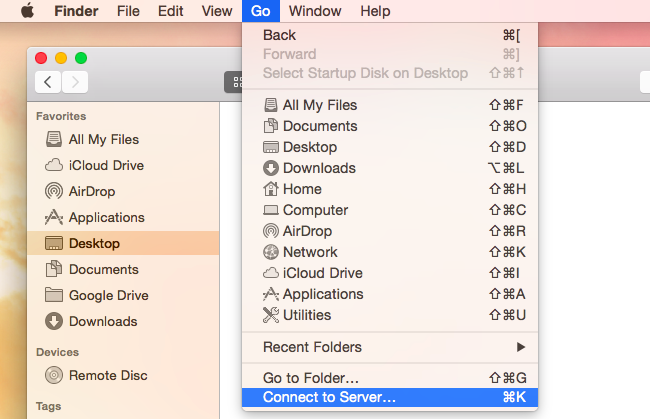Select Desktop in the sidebar
Viewport: 650px width, 419px height.
(x=123, y=243)
